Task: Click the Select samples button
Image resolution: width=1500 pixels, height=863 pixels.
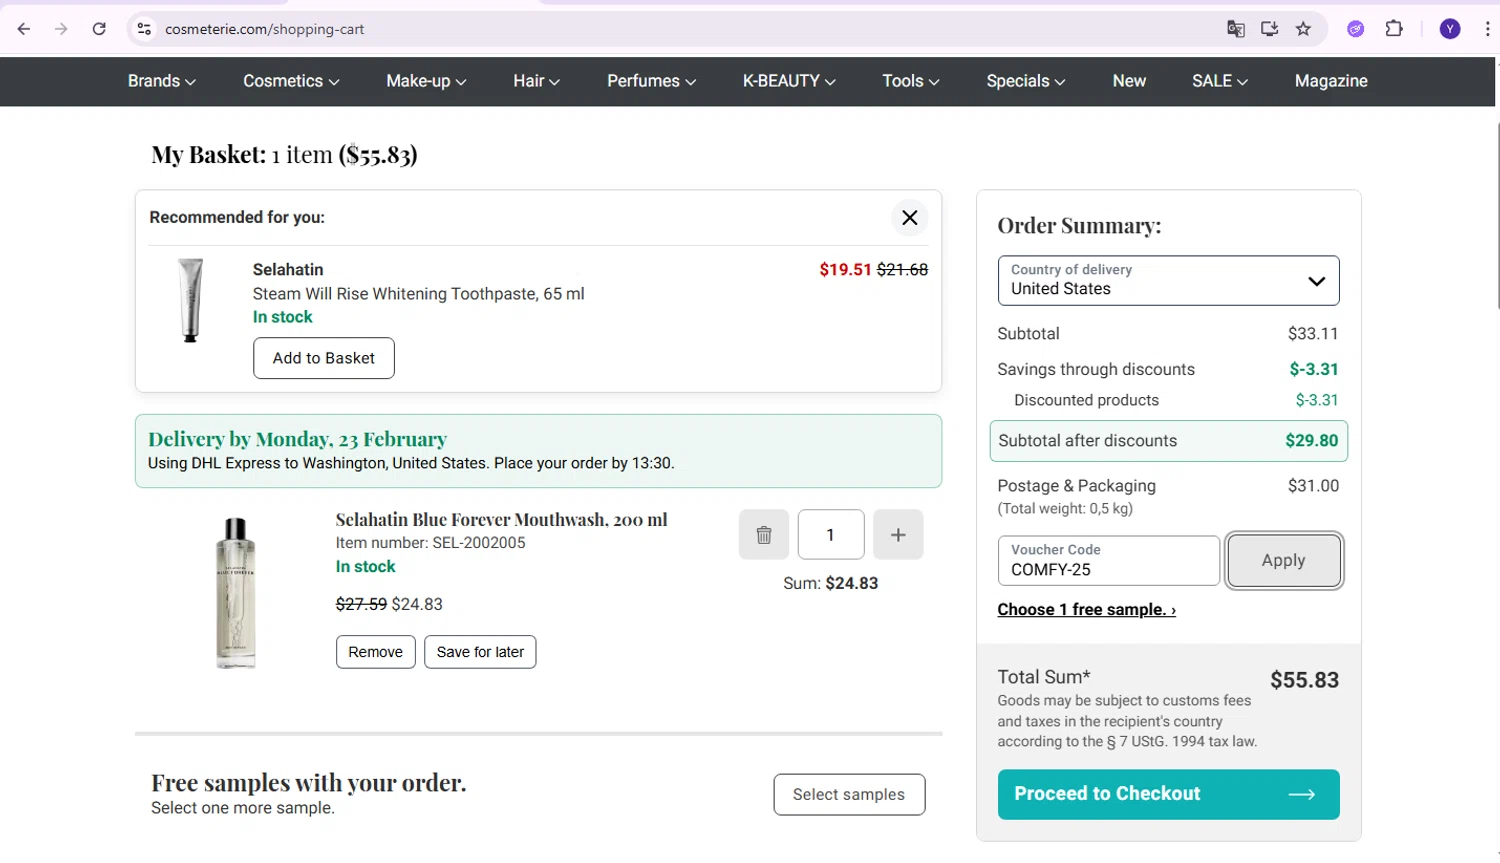Action: pos(849,795)
